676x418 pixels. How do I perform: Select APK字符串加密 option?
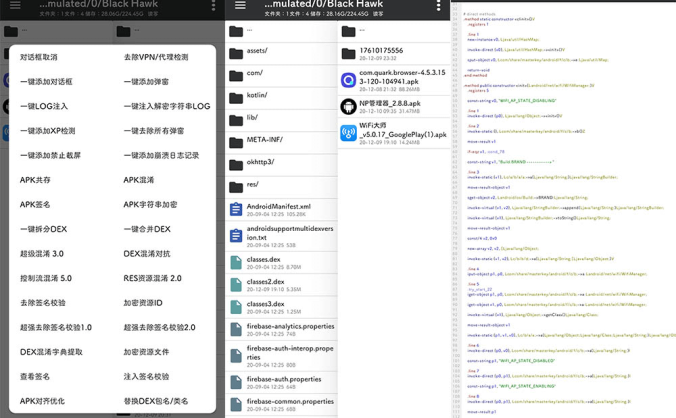[150, 204]
